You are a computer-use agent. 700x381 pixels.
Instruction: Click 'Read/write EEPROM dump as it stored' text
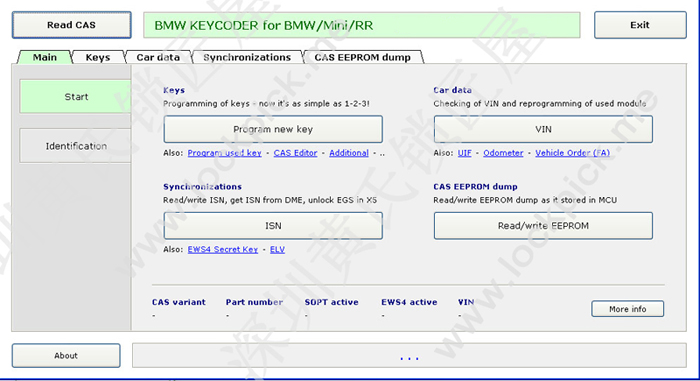pyautogui.click(x=525, y=200)
